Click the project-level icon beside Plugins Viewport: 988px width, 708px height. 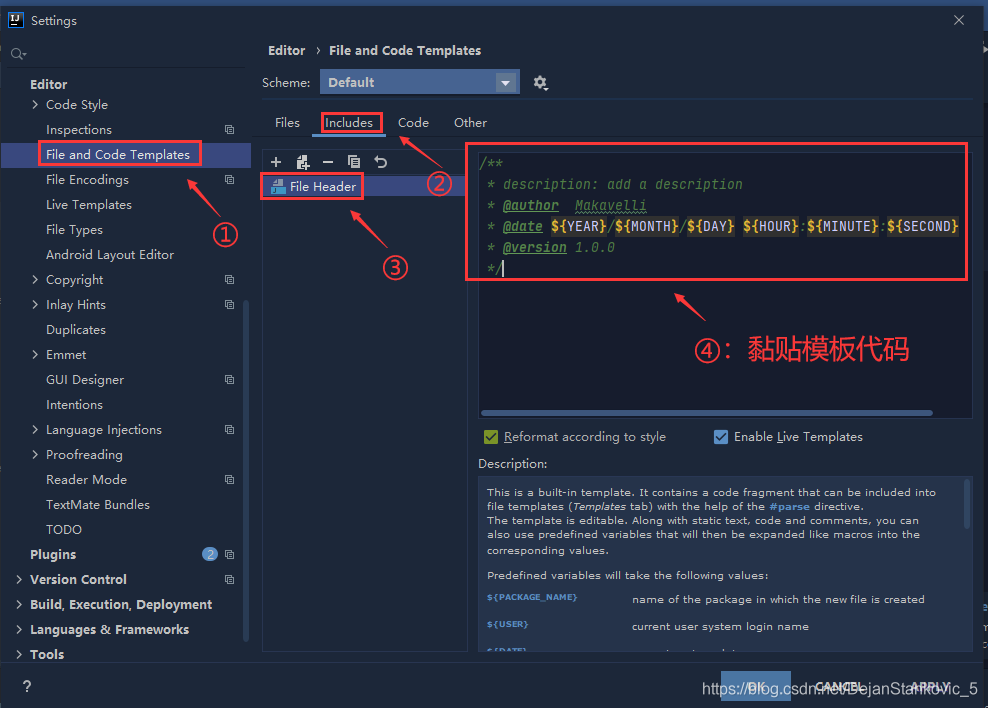229,554
